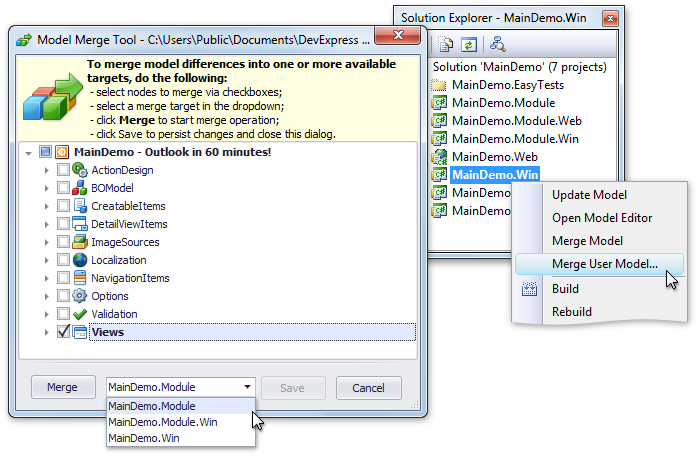Click the Save button
The height and width of the screenshot is (456, 700).
(x=293, y=388)
